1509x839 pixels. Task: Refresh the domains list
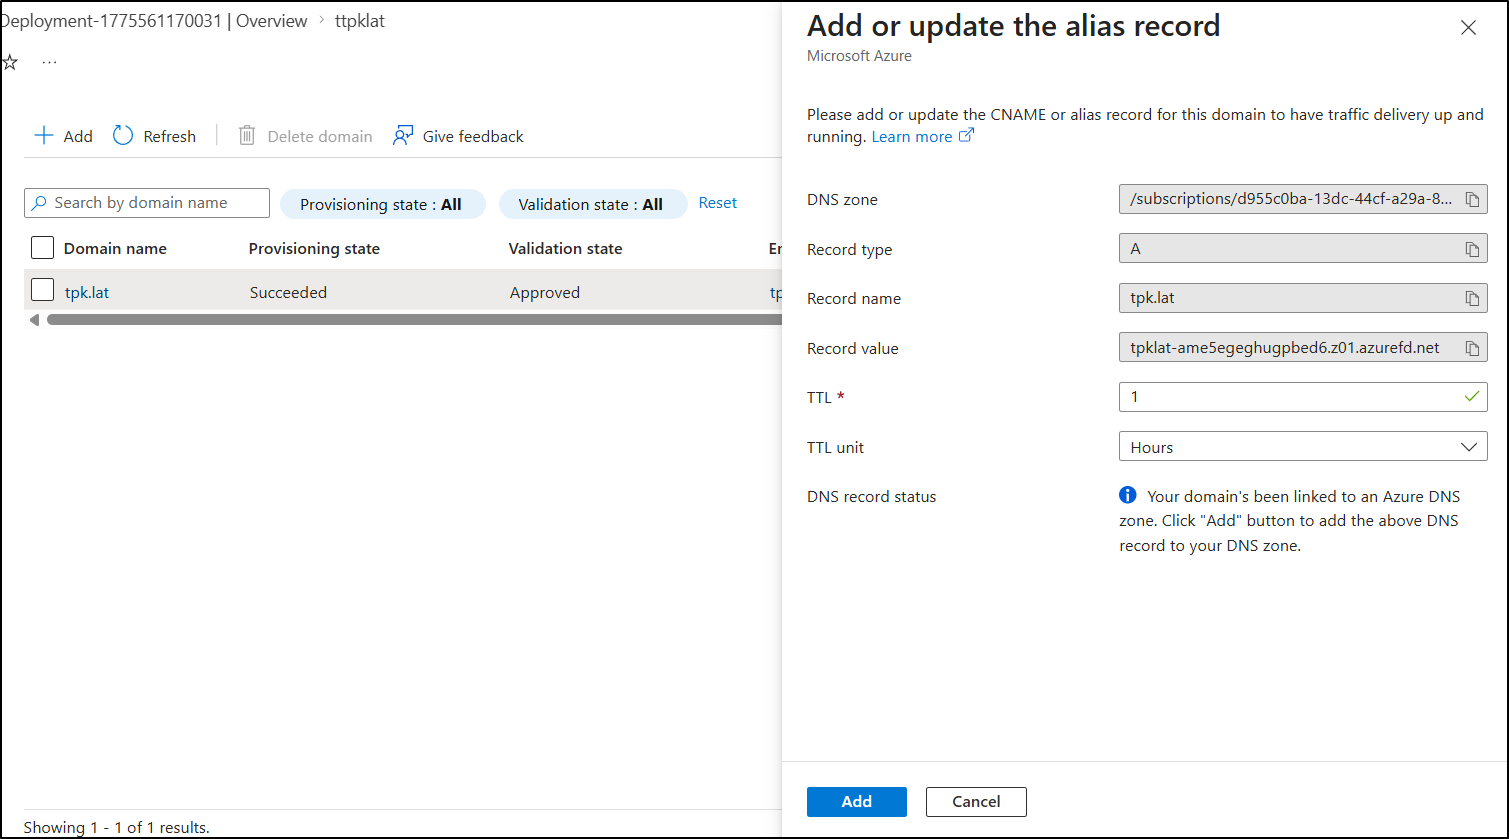pos(155,136)
